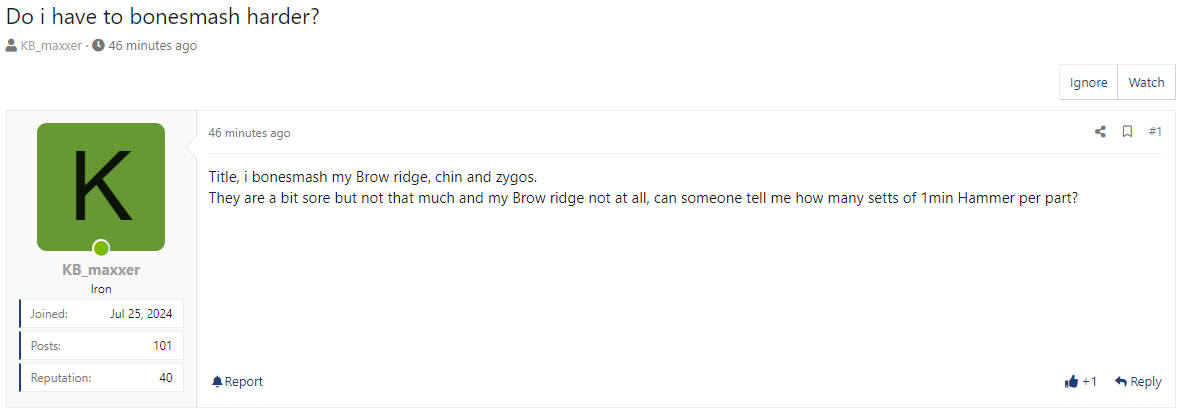The image size is (1181, 420).
Task: Click the share icon on the post
Action: click(1100, 132)
